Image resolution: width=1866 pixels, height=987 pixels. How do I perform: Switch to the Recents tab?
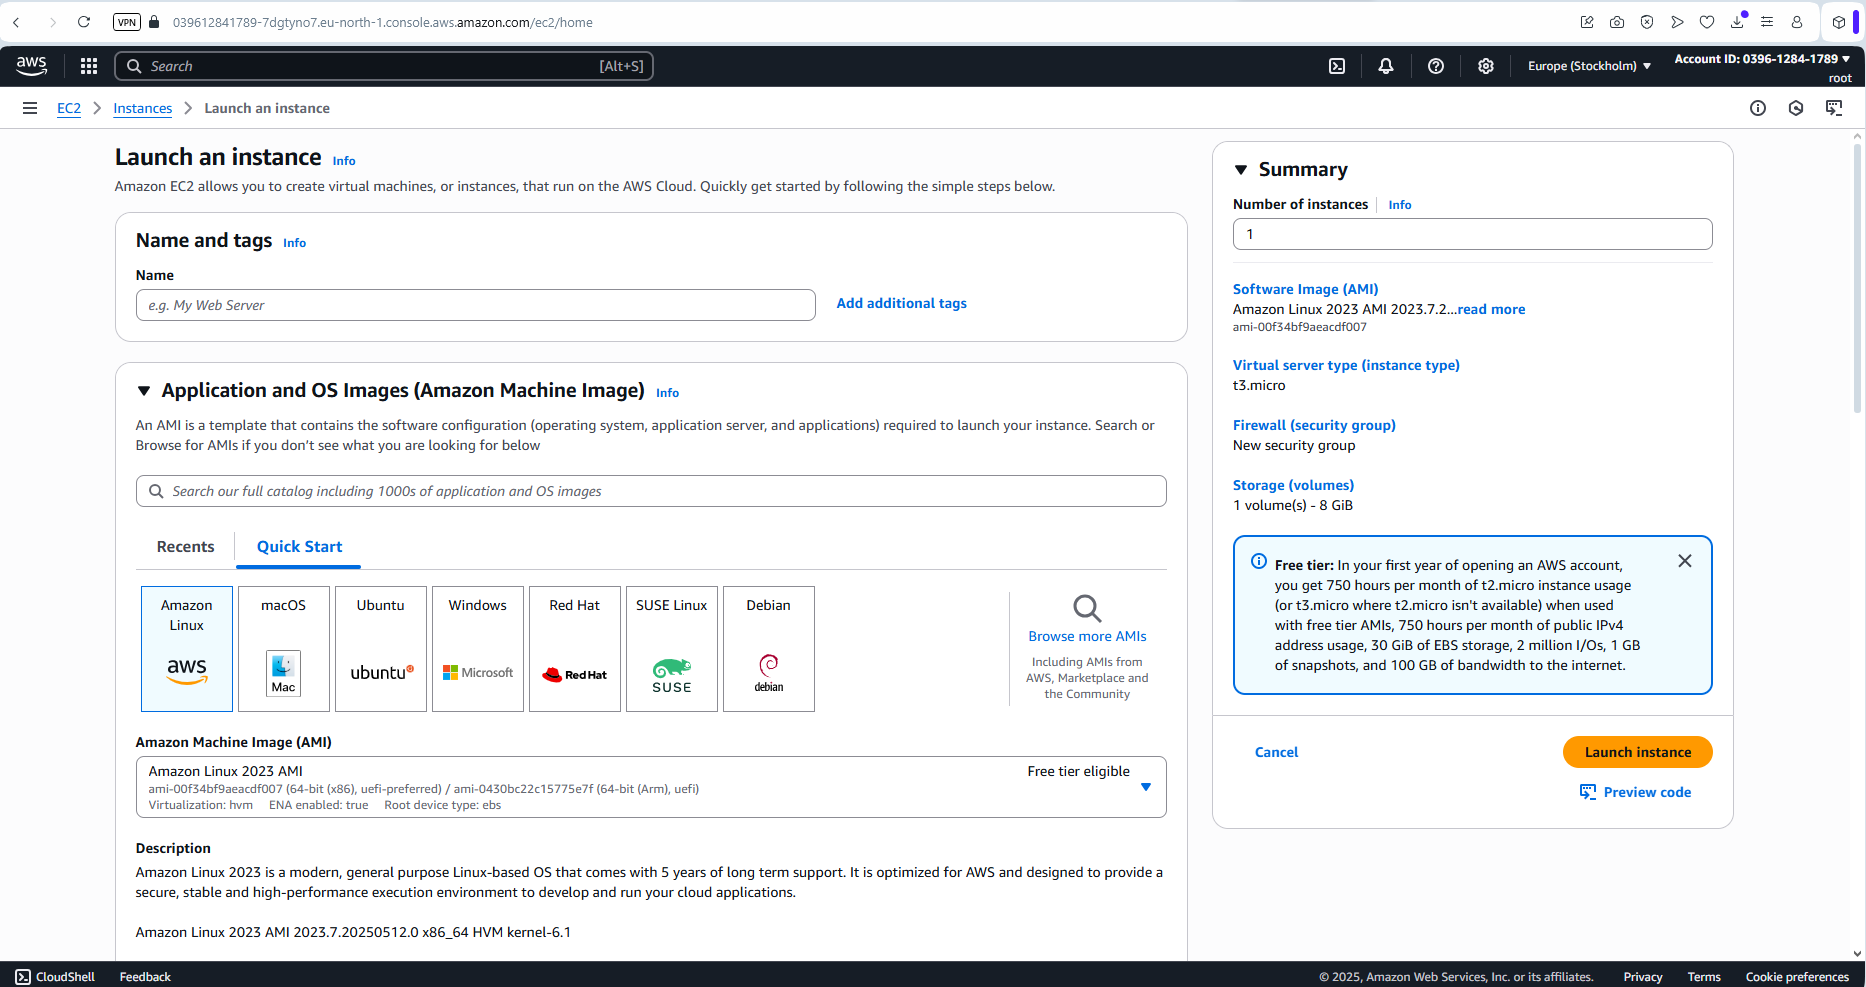[186, 547]
